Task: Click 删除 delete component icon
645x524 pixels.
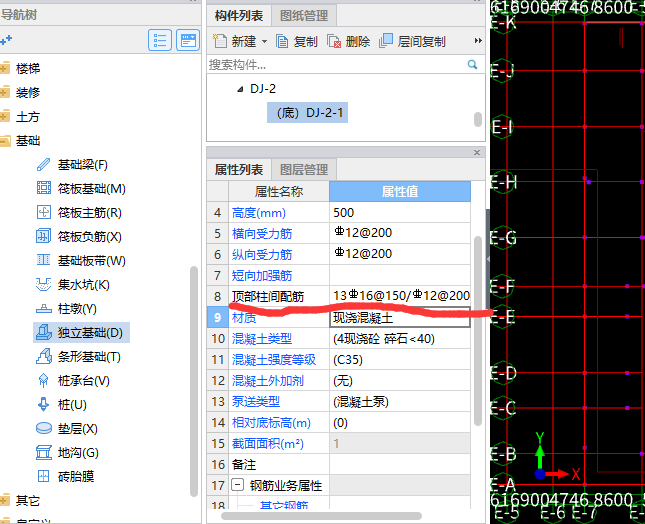Action: [334, 42]
